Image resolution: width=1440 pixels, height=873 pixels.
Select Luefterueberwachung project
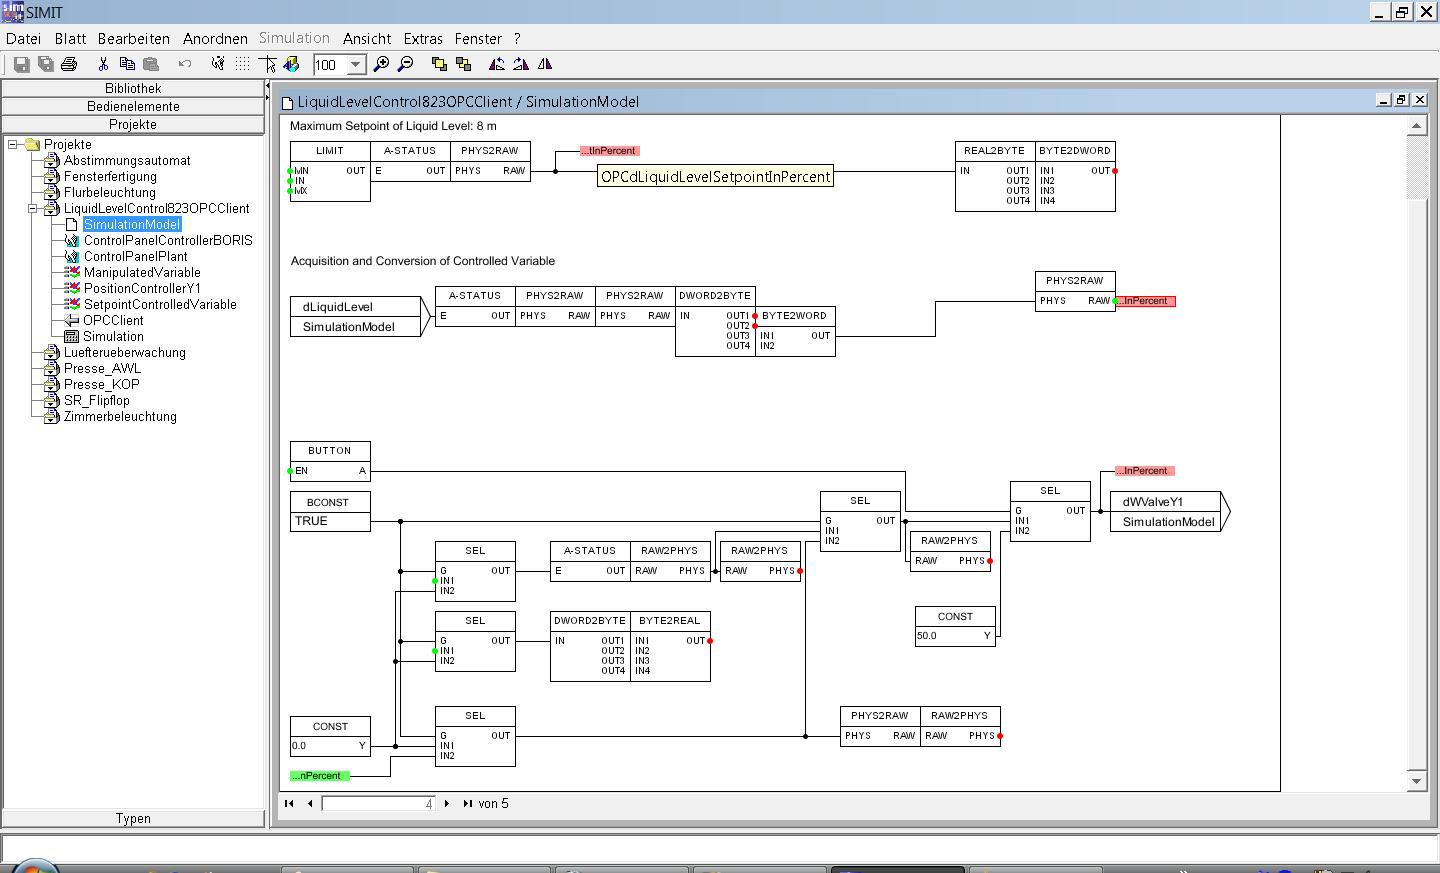point(125,352)
